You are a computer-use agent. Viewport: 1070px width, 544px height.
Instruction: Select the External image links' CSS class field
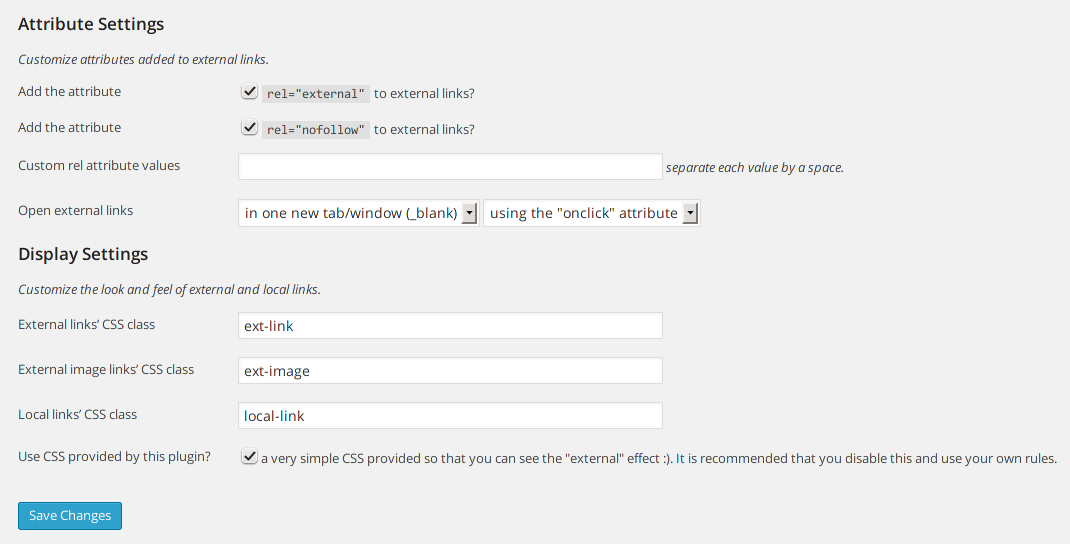(450, 371)
